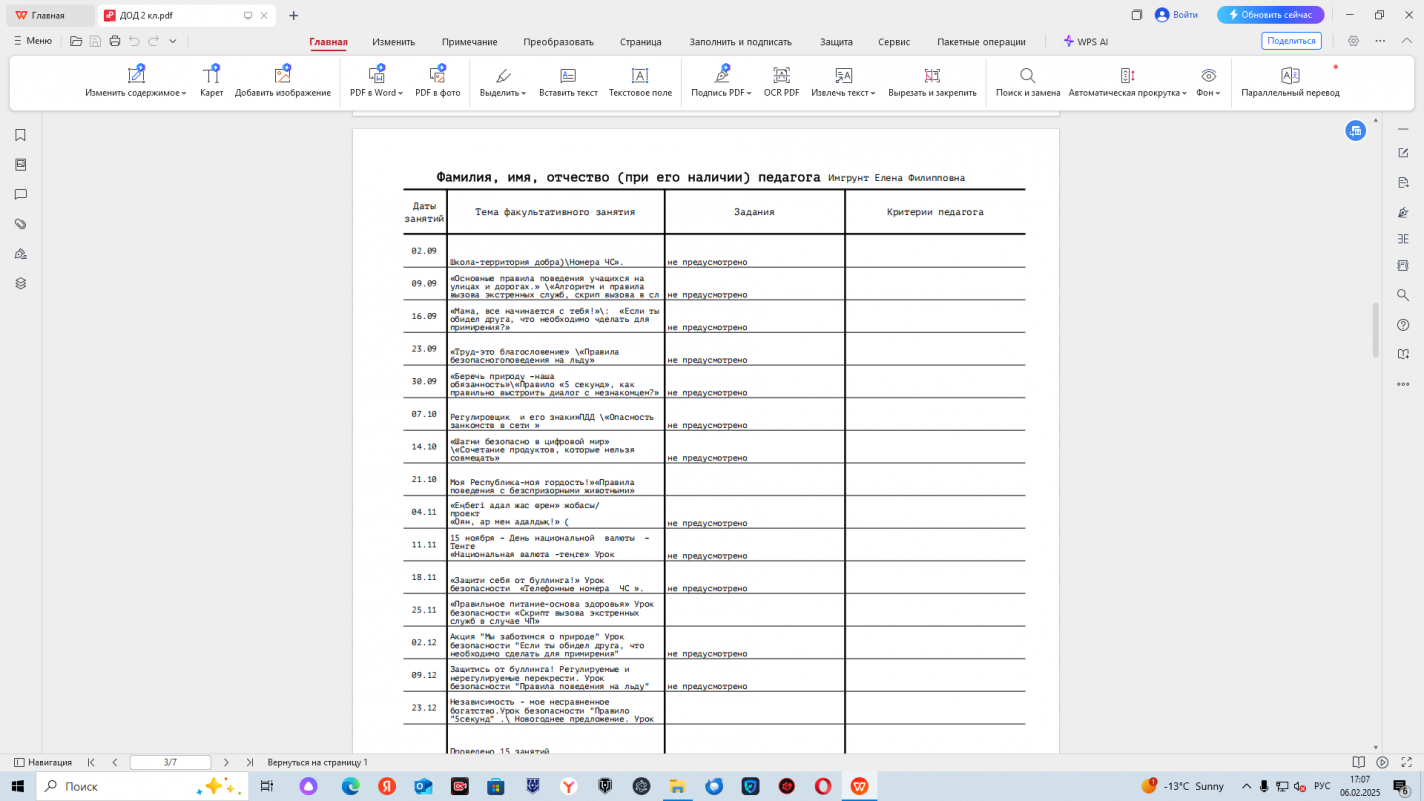Click the Вырезать и закрепить tool
This screenshot has width=1424, height=801.
tap(932, 76)
